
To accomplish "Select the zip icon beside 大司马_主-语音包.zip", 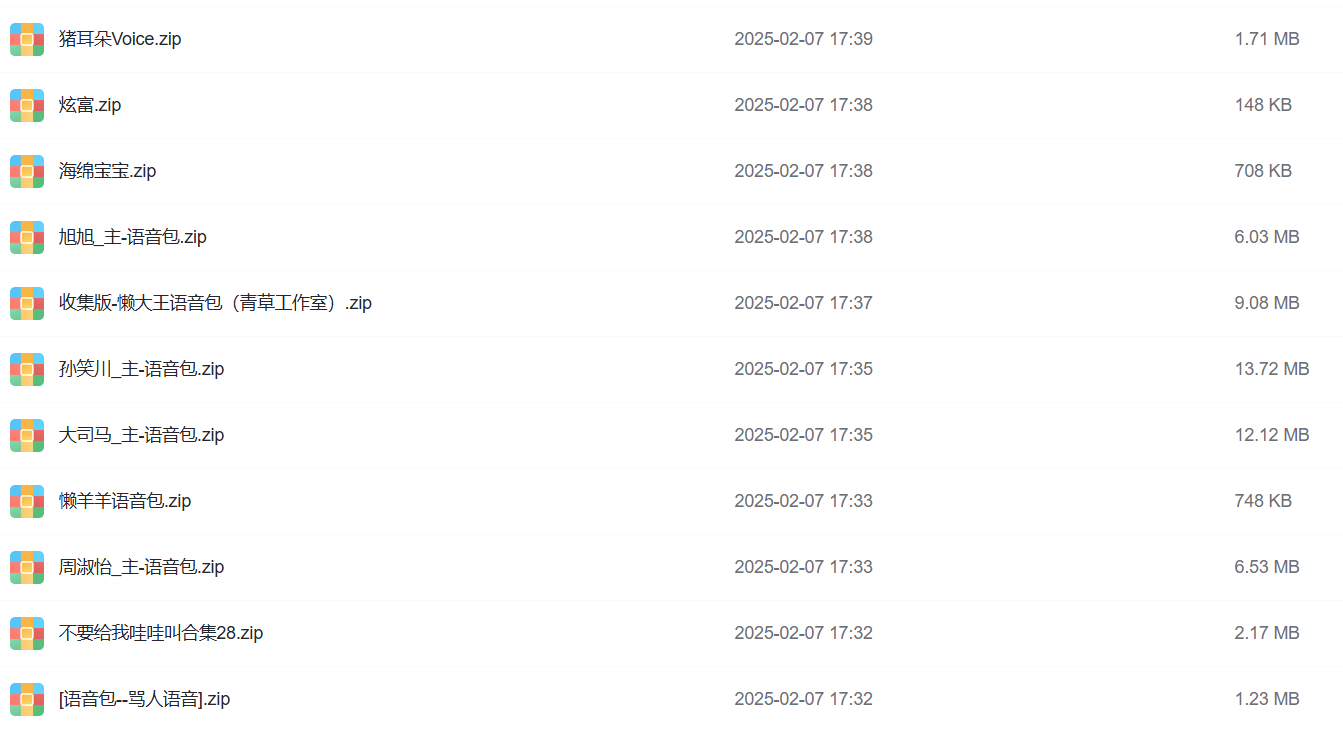I will coord(27,435).
